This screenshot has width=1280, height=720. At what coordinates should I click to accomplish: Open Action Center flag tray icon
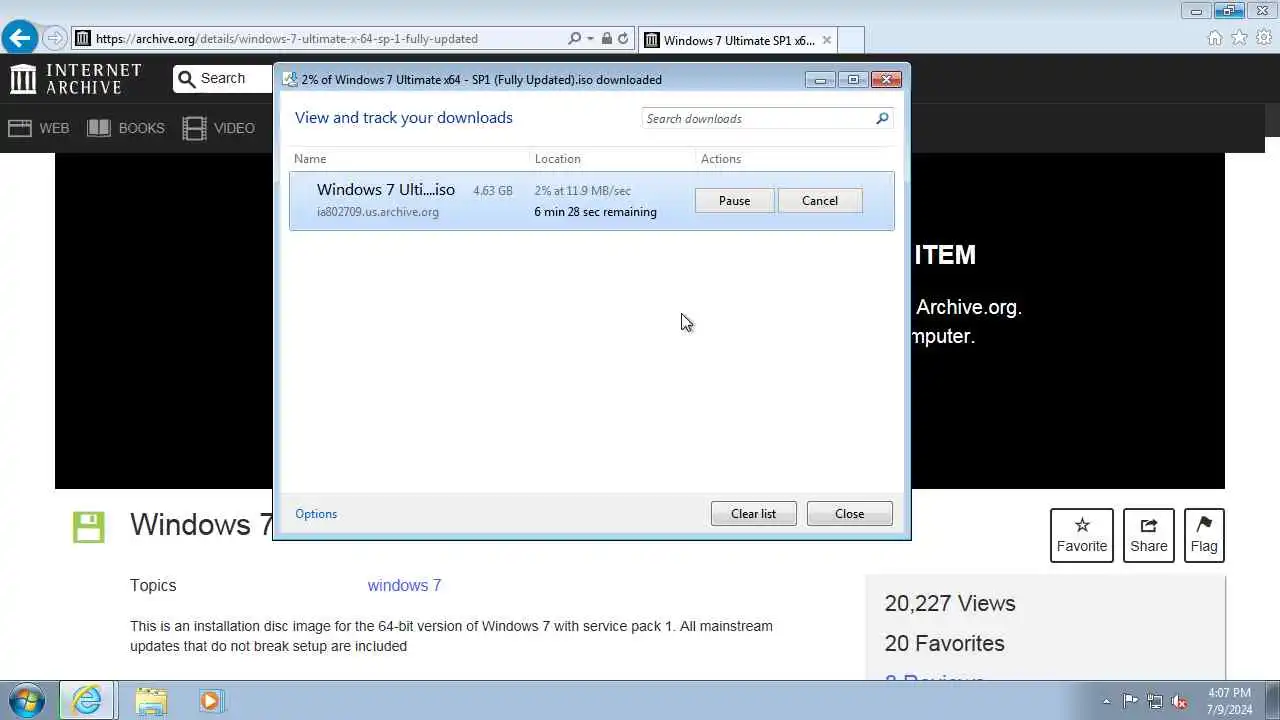coord(1130,701)
